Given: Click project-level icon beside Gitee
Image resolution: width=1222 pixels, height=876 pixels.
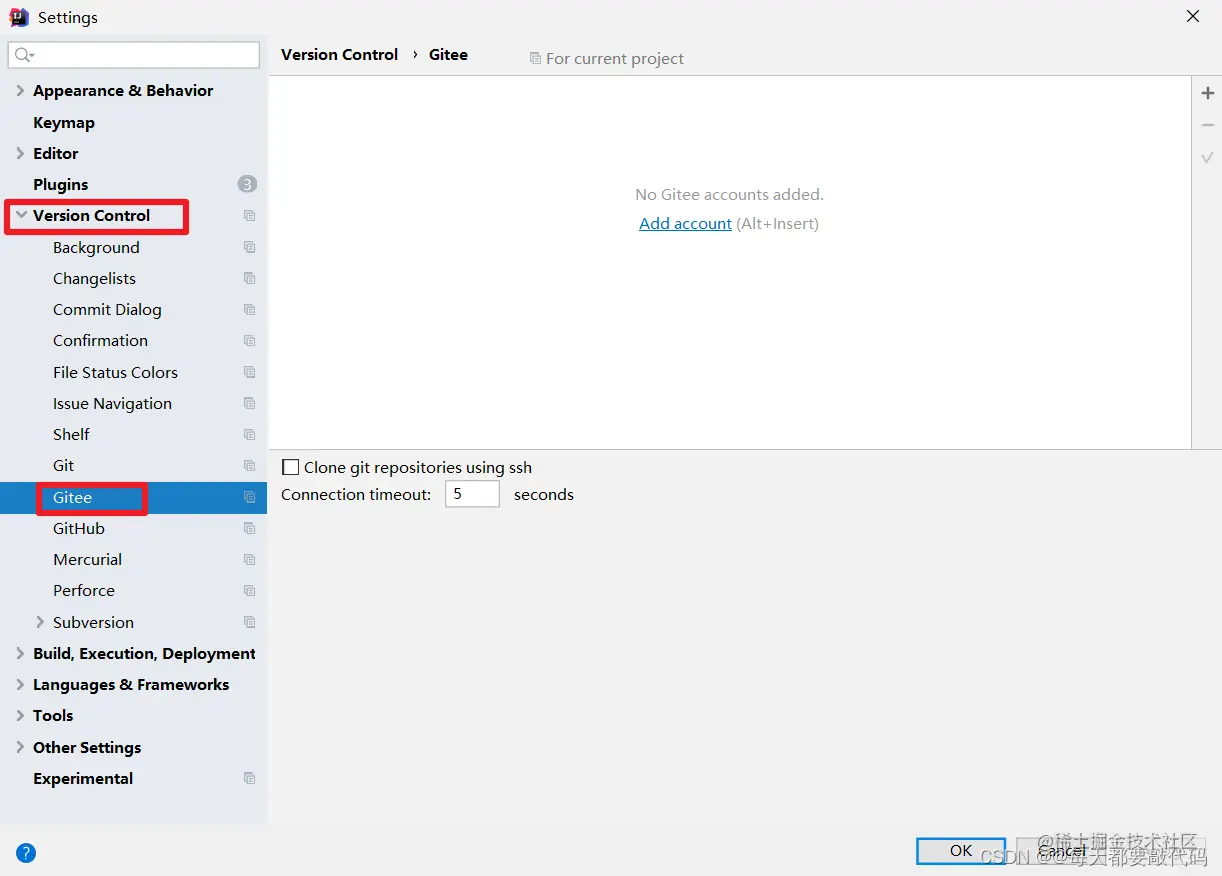Looking at the screenshot, I should 249,497.
